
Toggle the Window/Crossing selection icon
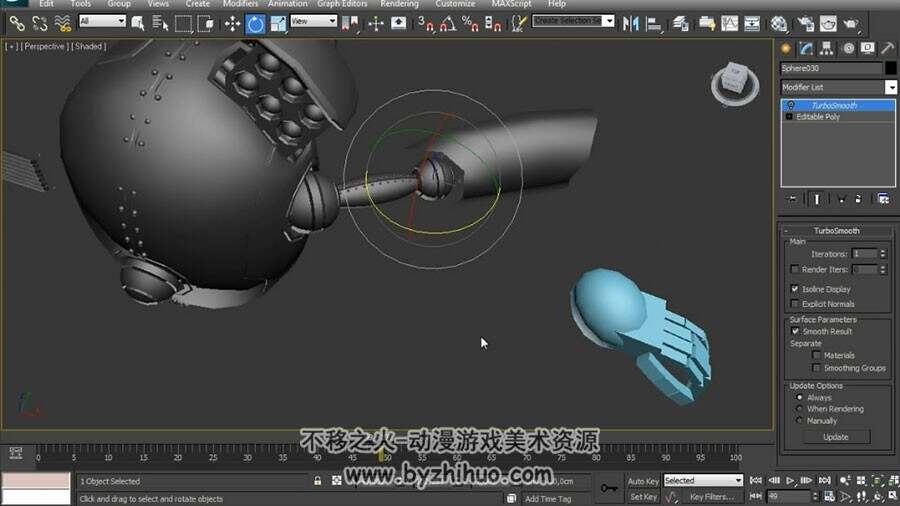click(205, 24)
